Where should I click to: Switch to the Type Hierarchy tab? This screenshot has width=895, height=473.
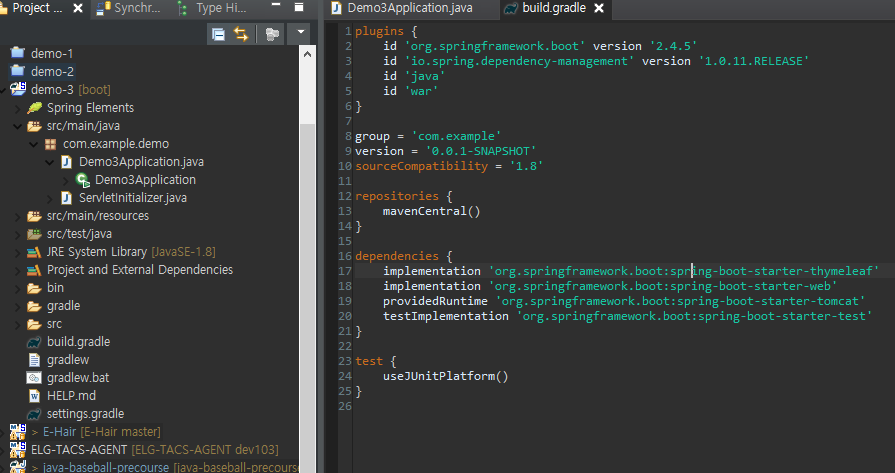click(x=213, y=8)
